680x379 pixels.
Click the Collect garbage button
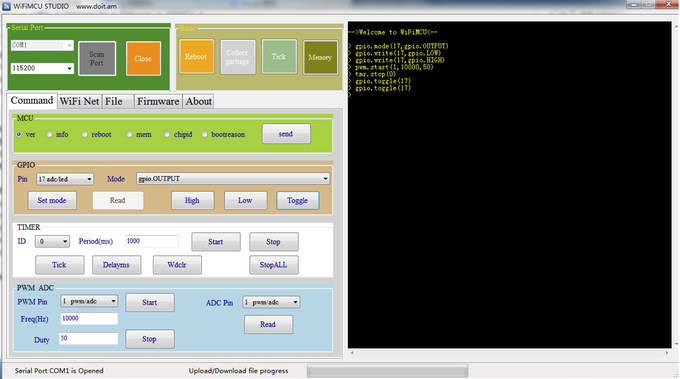pos(237,57)
